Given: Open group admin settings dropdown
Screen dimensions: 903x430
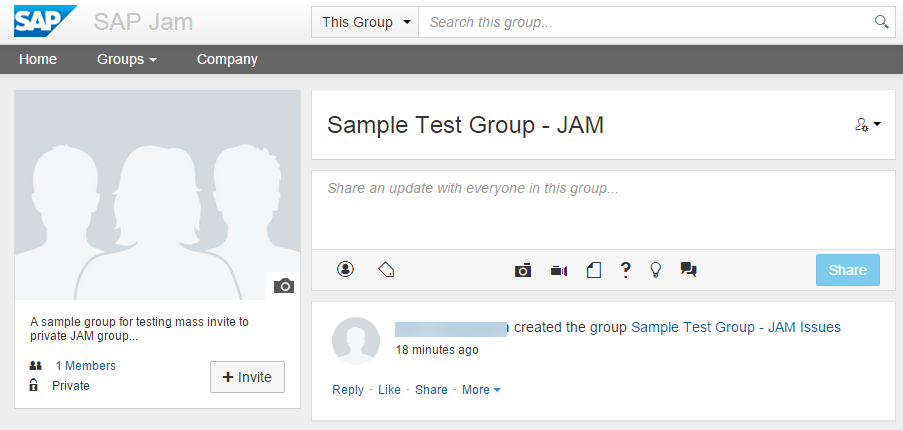Looking at the screenshot, I should pyautogui.click(x=867, y=124).
